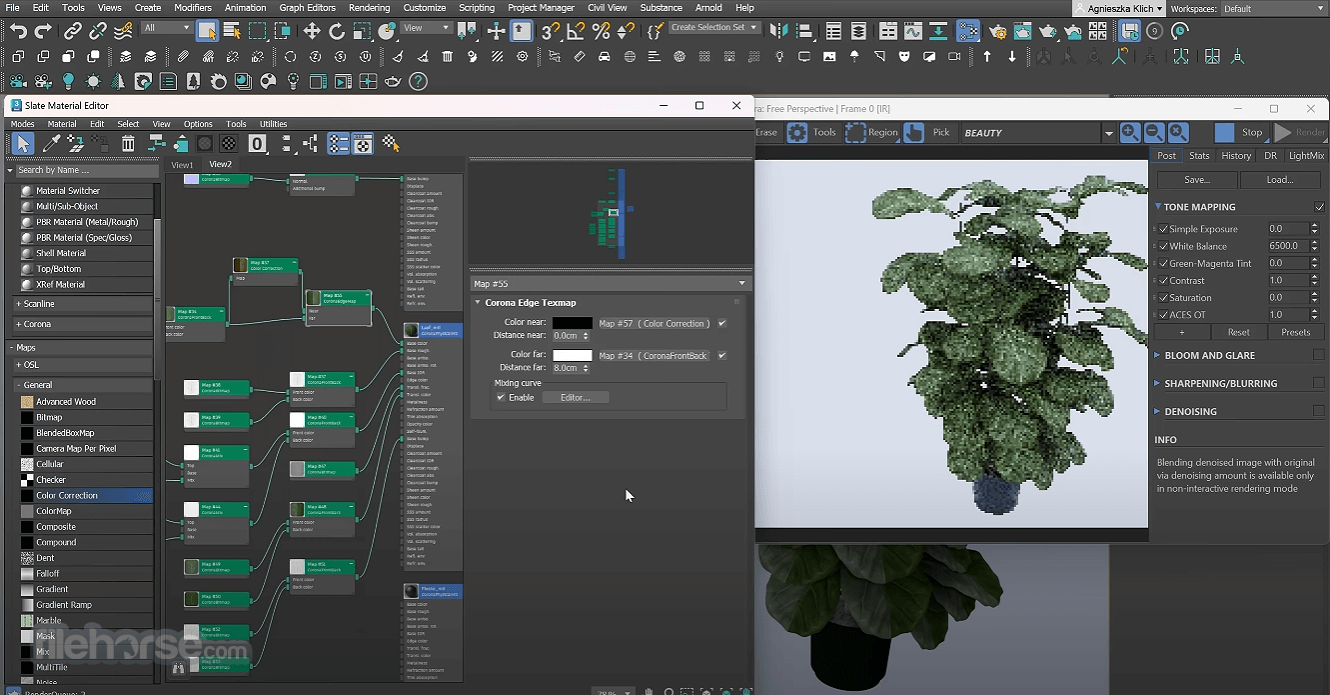Screen dimensions: 1330x695
Task: Open Render Setup teapot with gear
Action: tap(997, 31)
